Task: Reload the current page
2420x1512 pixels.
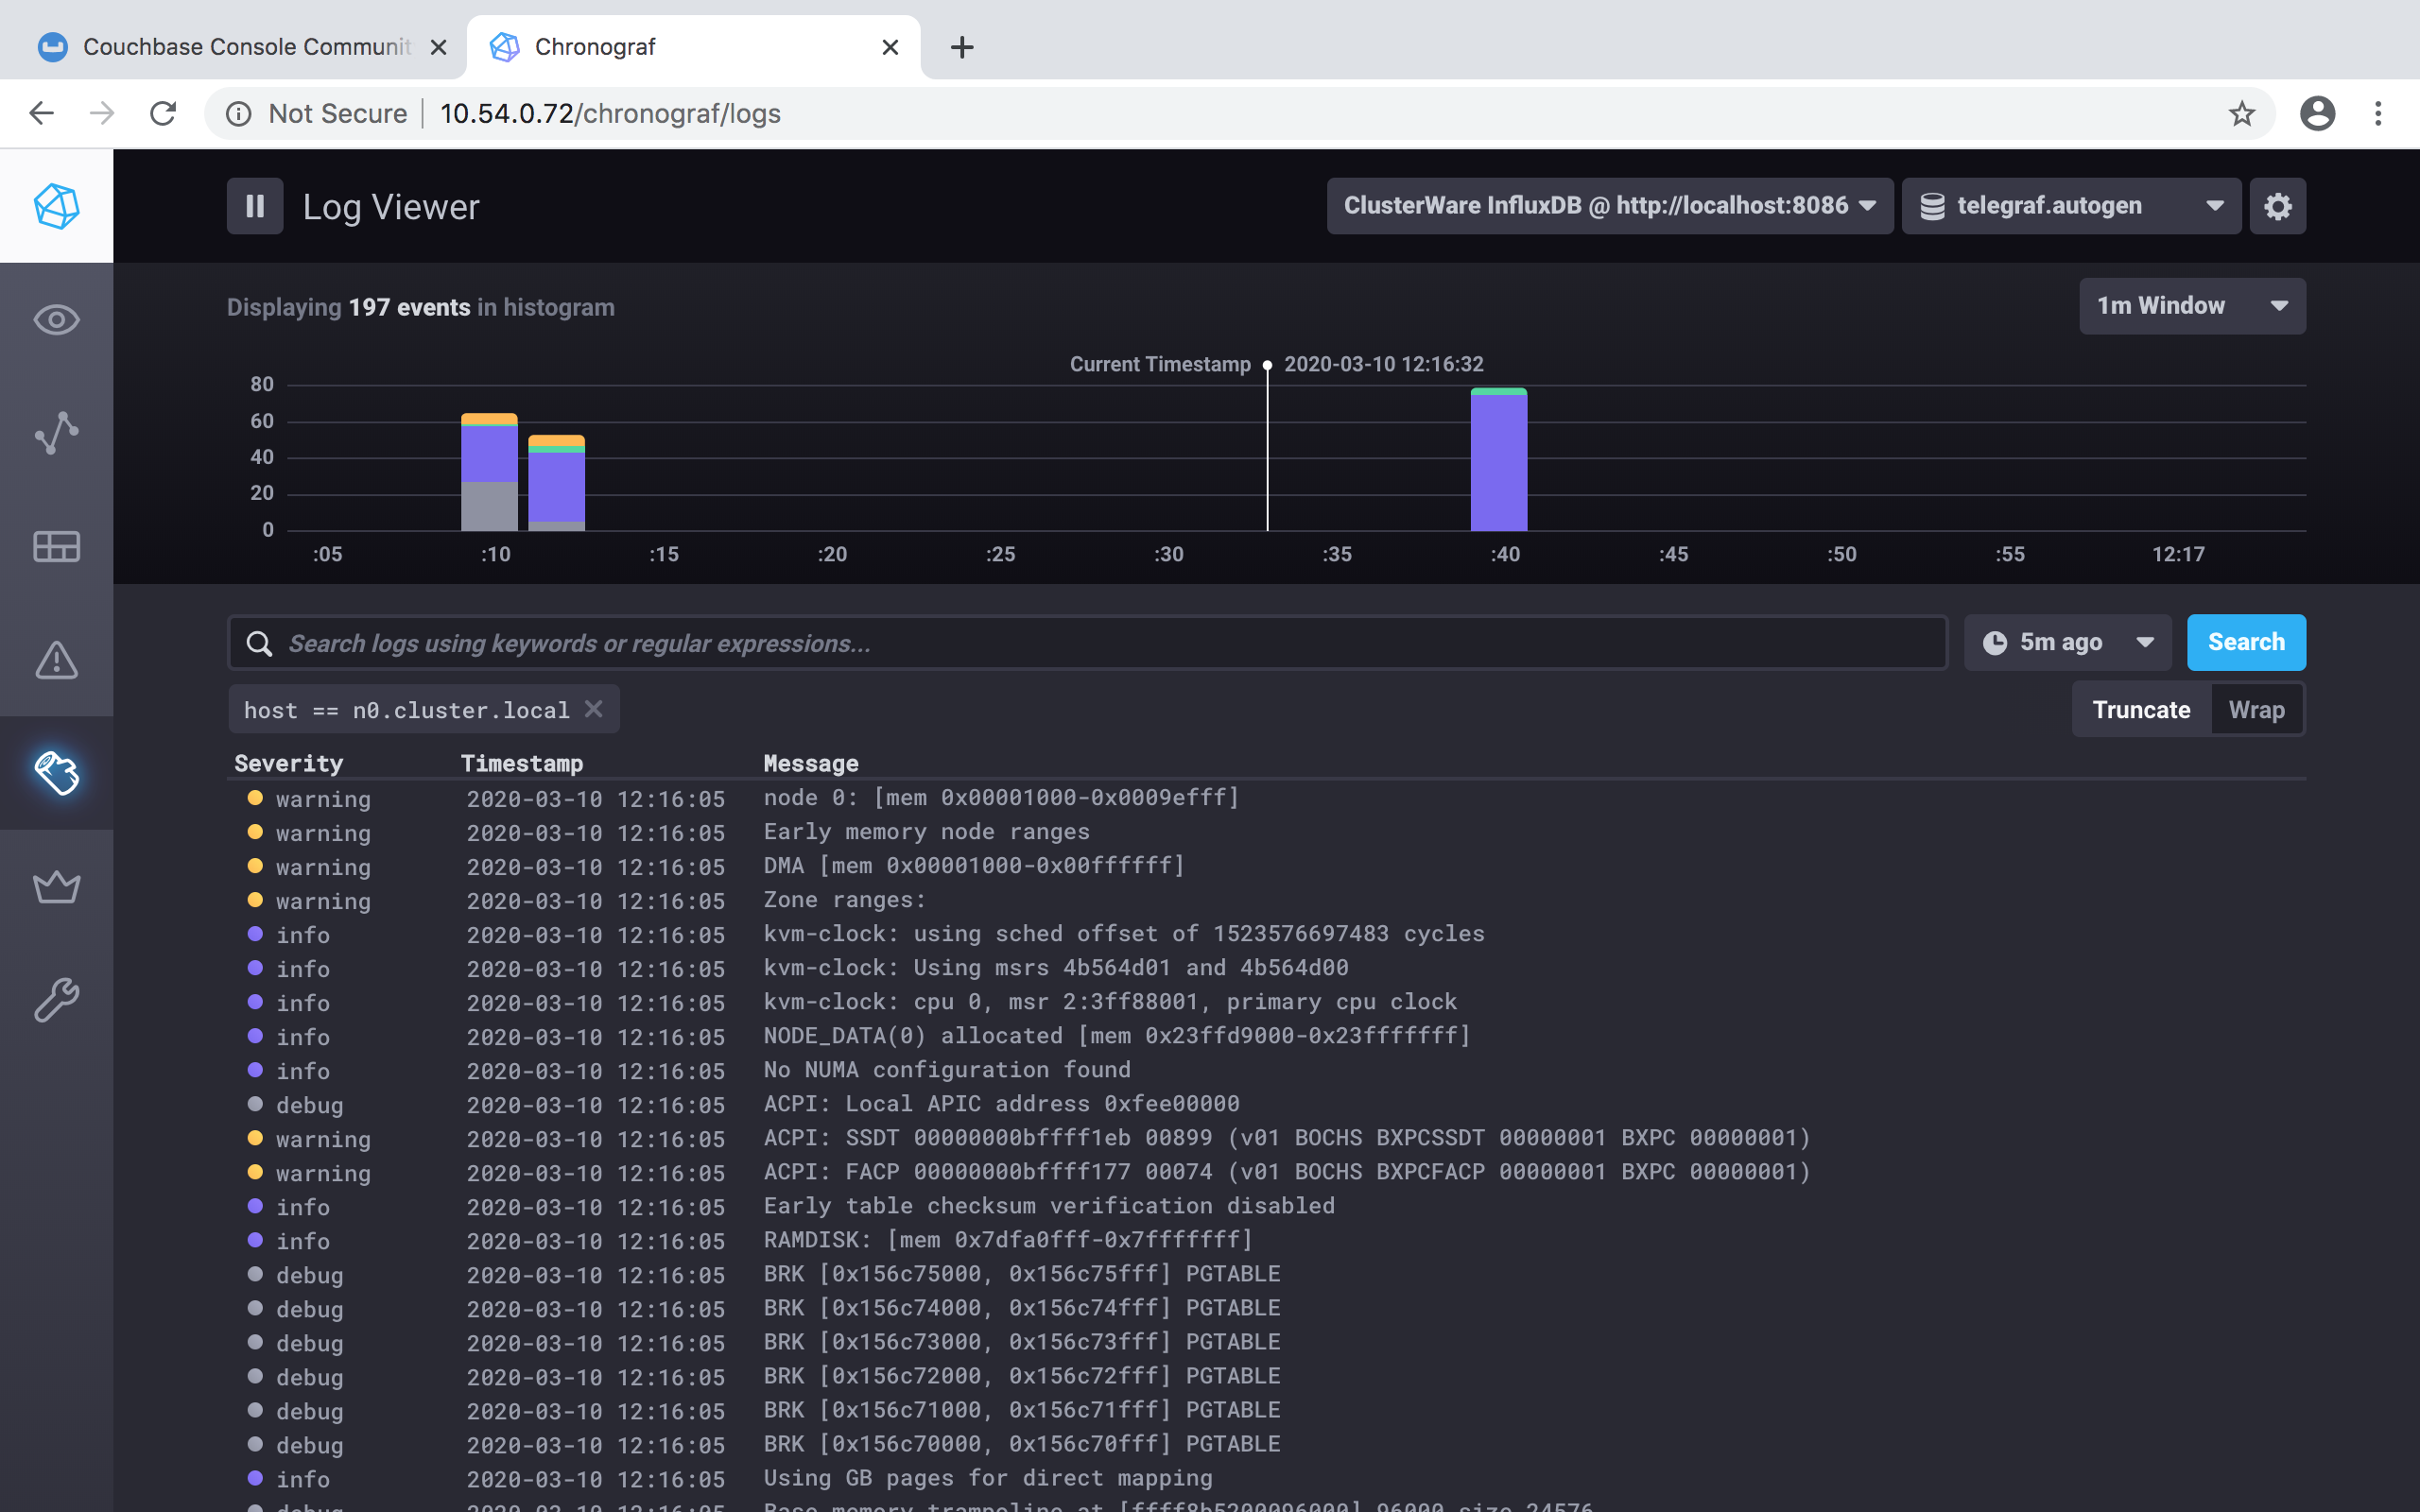Action: click(x=163, y=113)
